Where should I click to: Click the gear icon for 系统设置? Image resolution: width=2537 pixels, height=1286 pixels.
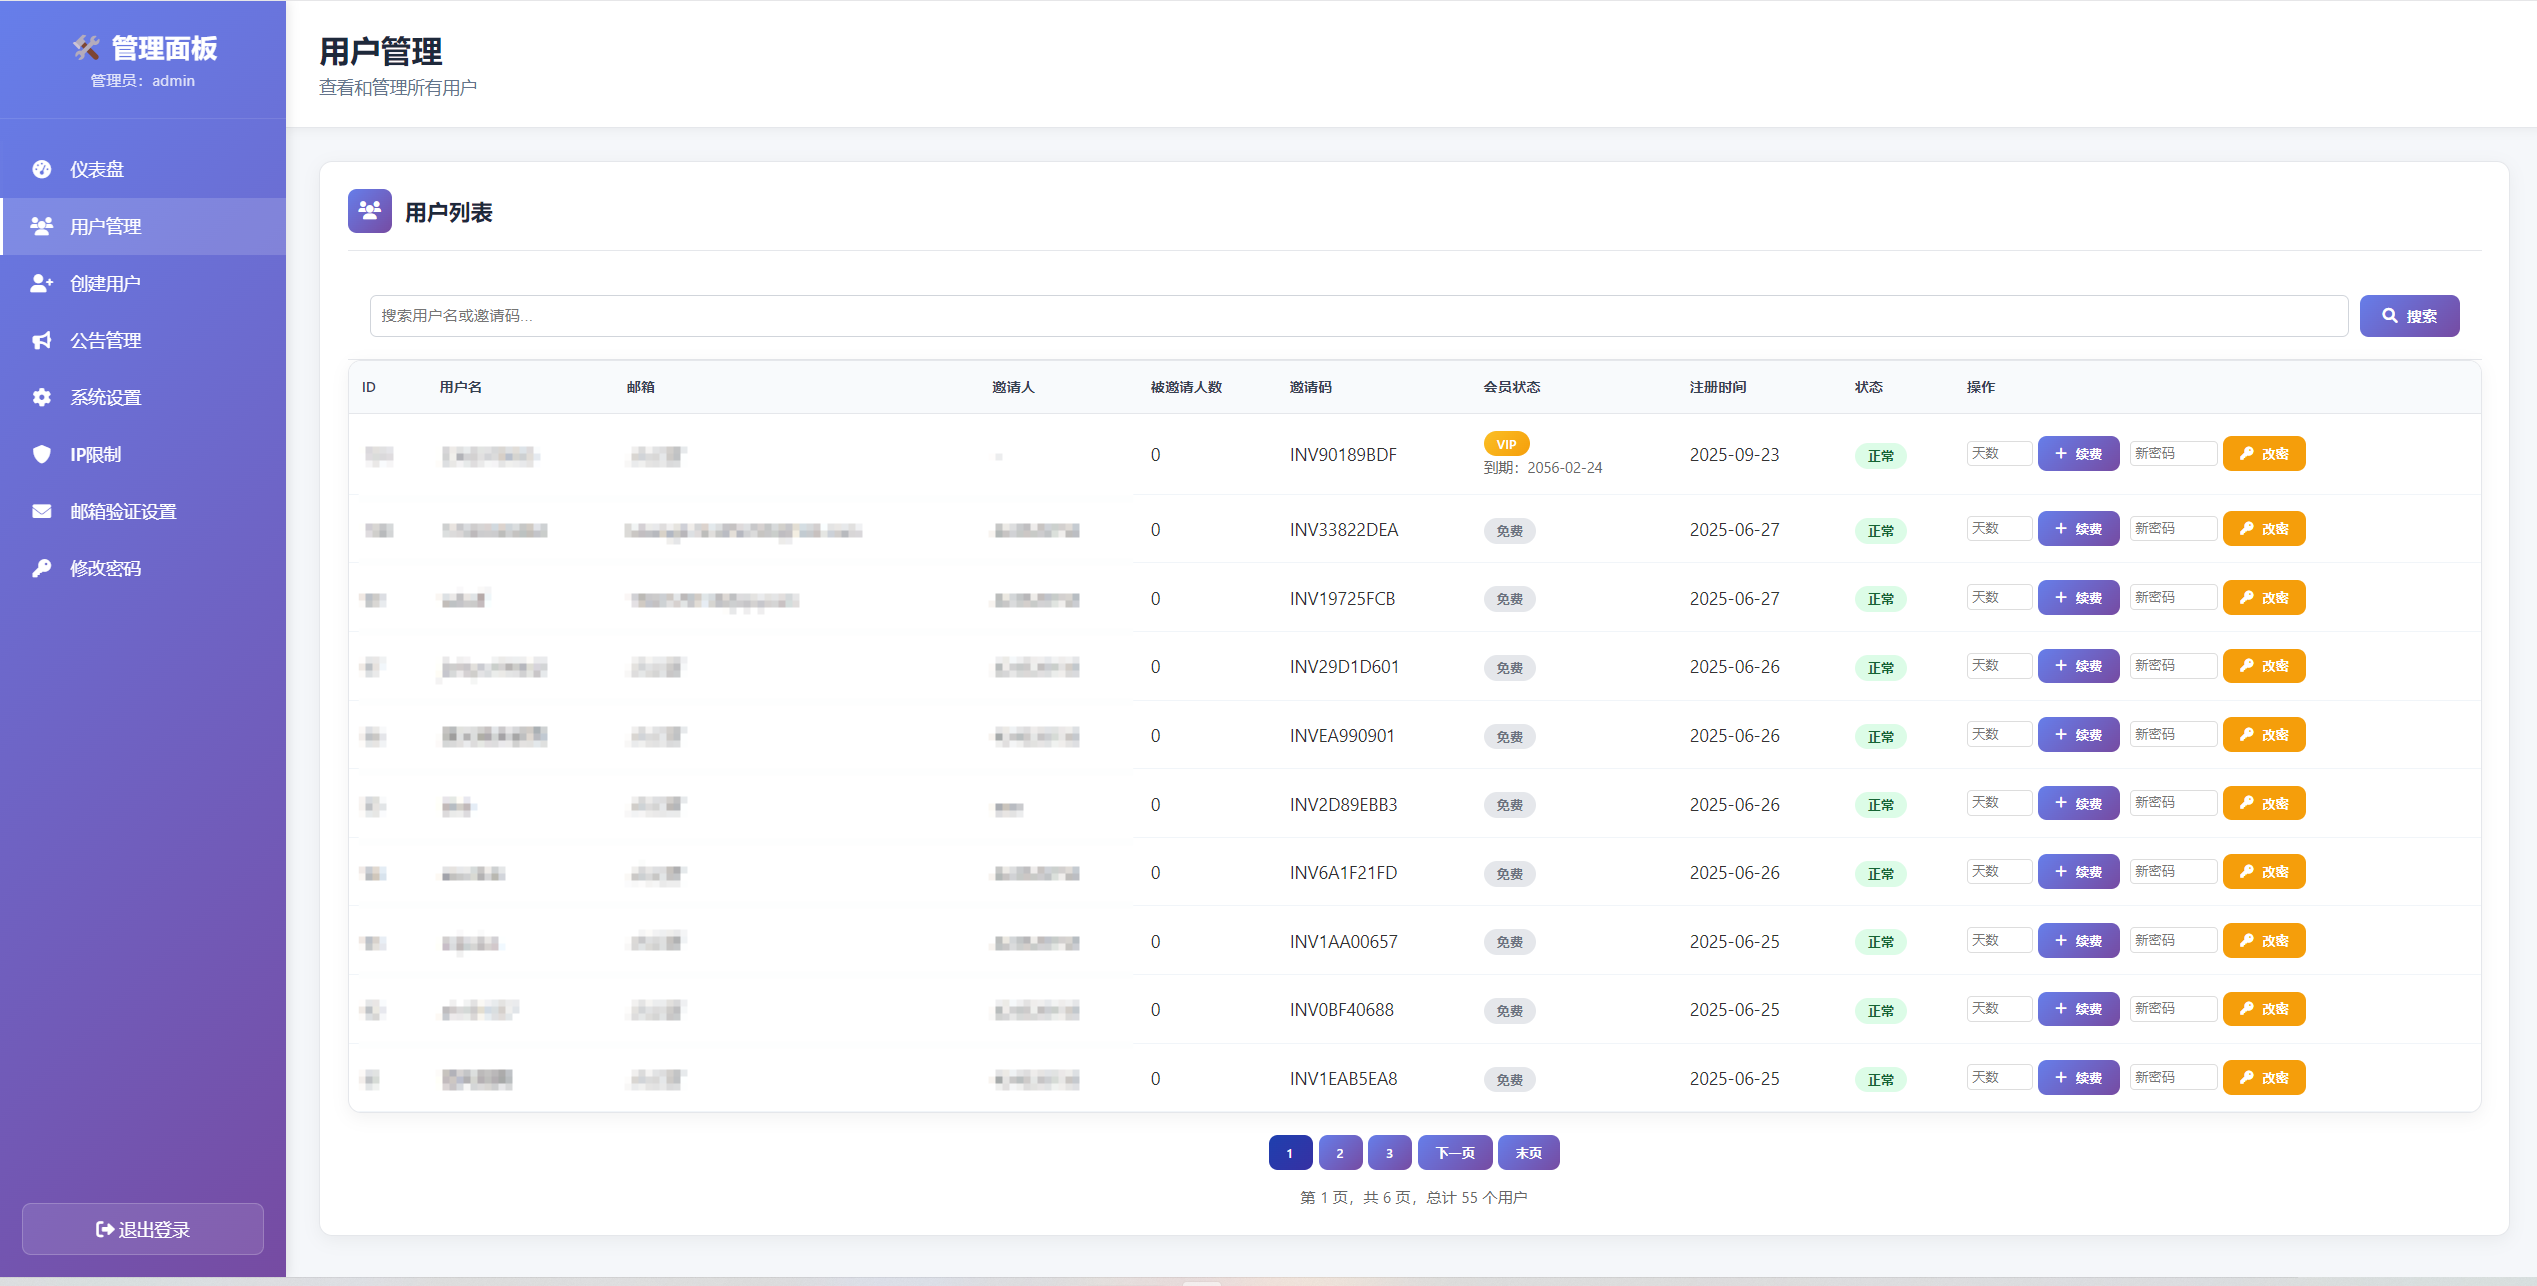coord(41,397)
